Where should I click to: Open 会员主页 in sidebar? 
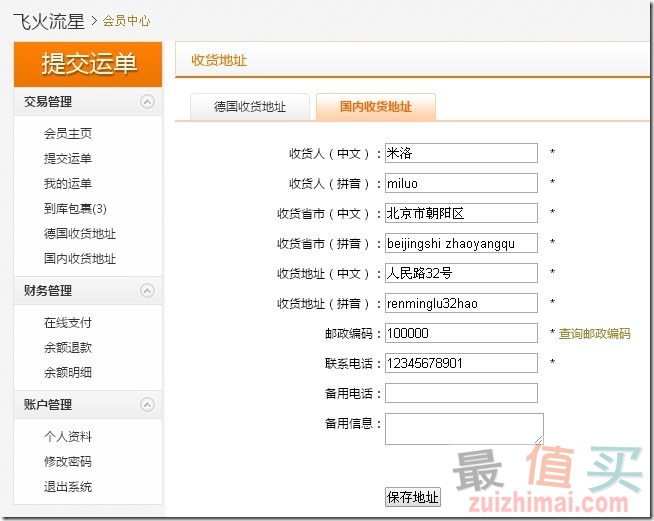[68, 133]
